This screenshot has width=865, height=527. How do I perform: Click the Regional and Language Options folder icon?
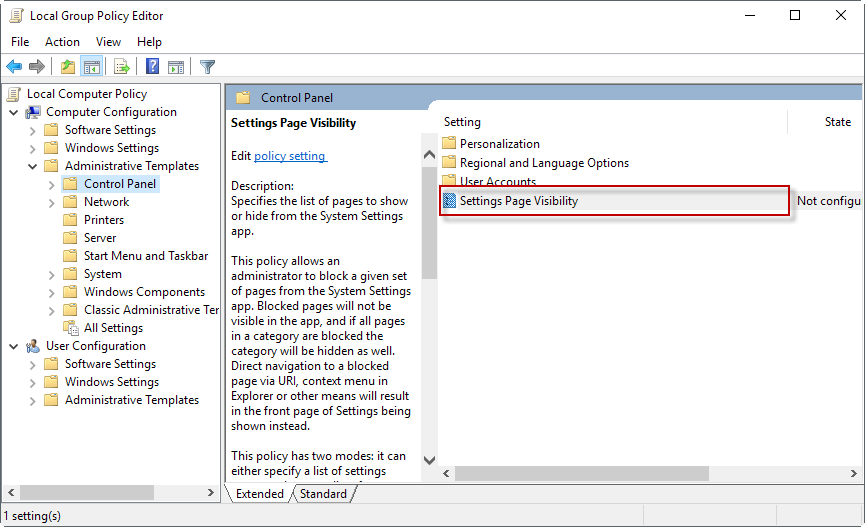click(x=449, y=162)
